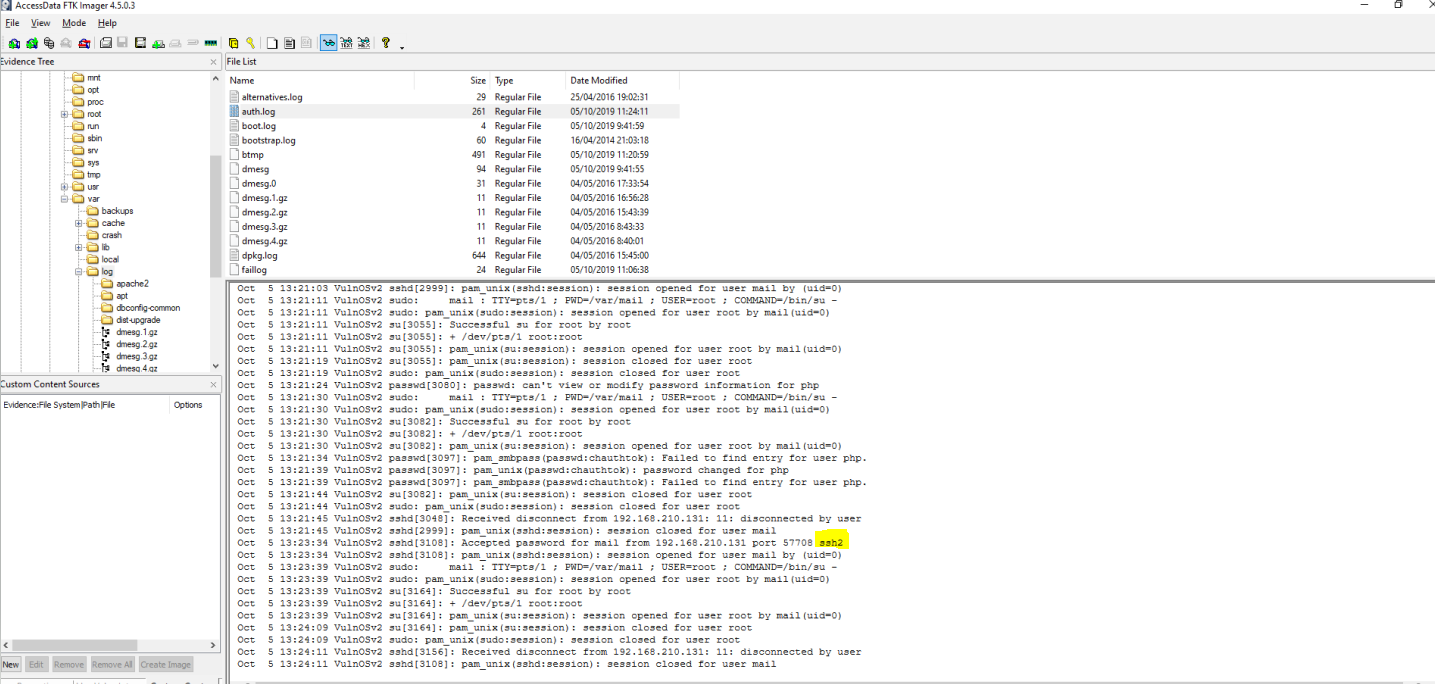This screenshot has width=1435, height=684.
Task: Toggle the view files as Text mode
Action: (x=346, y=43)
